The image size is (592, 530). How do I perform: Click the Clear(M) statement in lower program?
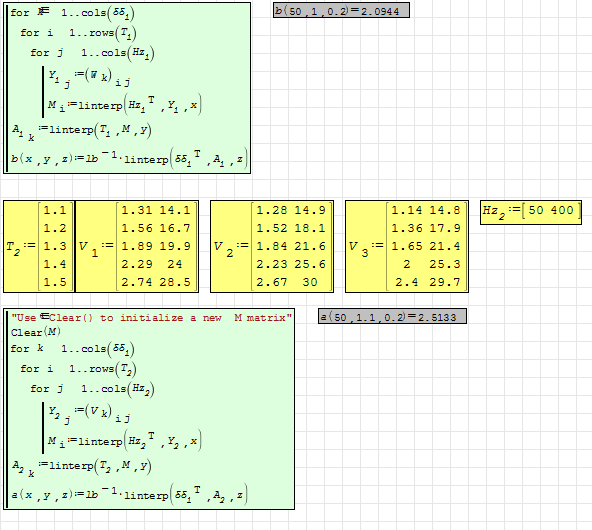click(35, 332)
